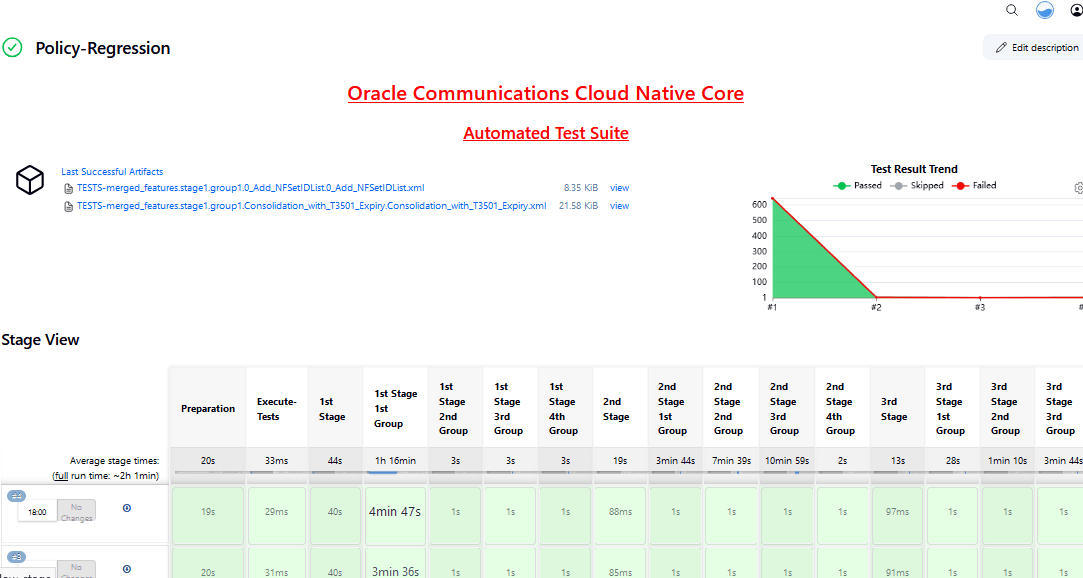Viewport: 1083px width, 578px height.
Task: Open the Add_NFSetIDList xml artifact file
Action: (251, 188)
